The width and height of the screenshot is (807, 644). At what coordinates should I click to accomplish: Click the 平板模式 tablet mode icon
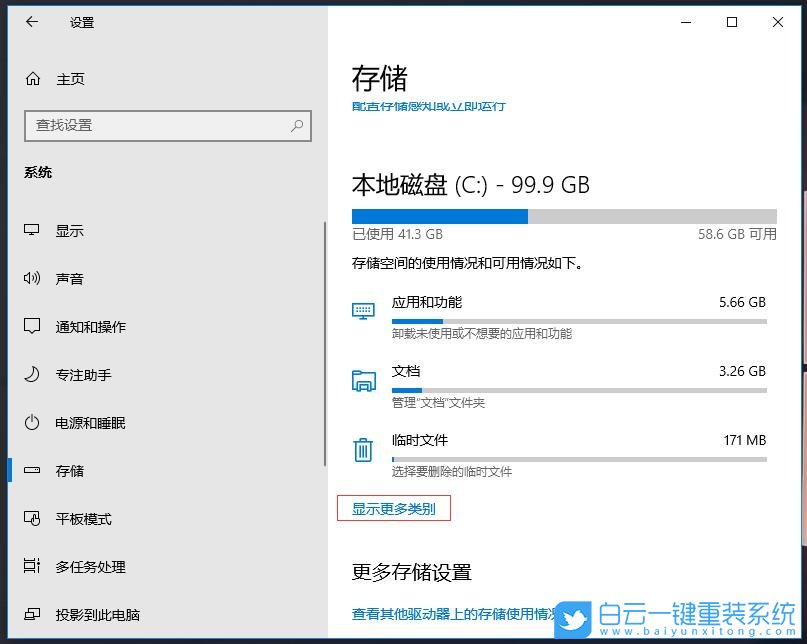30,518
